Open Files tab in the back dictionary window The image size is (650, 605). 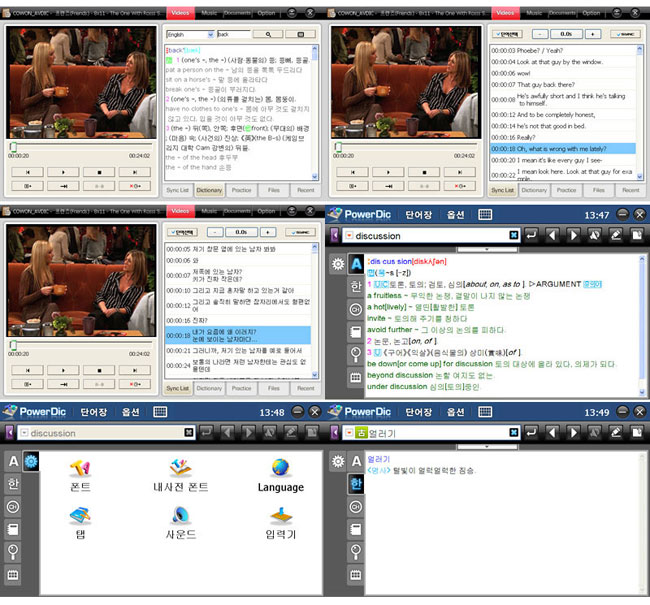point(274,190)
